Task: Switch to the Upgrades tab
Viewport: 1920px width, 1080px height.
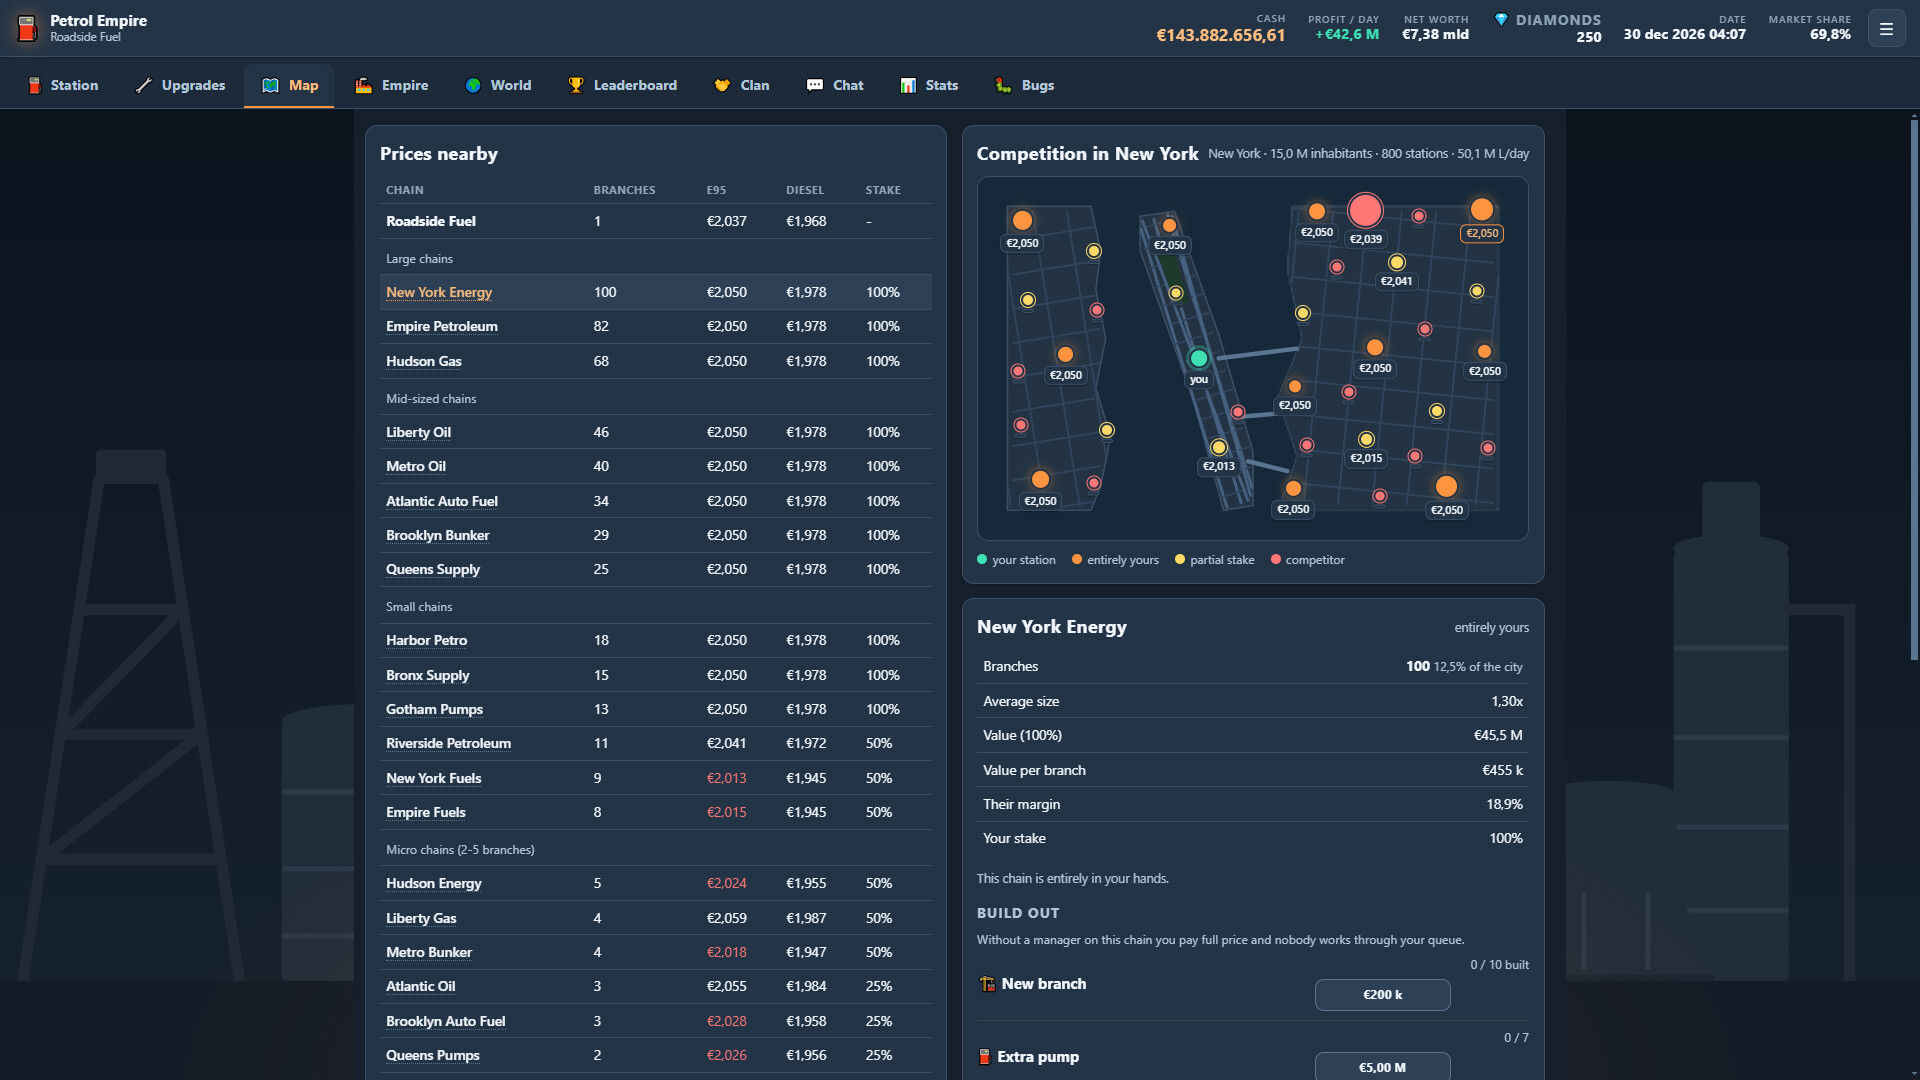Action: pos(180,85)
